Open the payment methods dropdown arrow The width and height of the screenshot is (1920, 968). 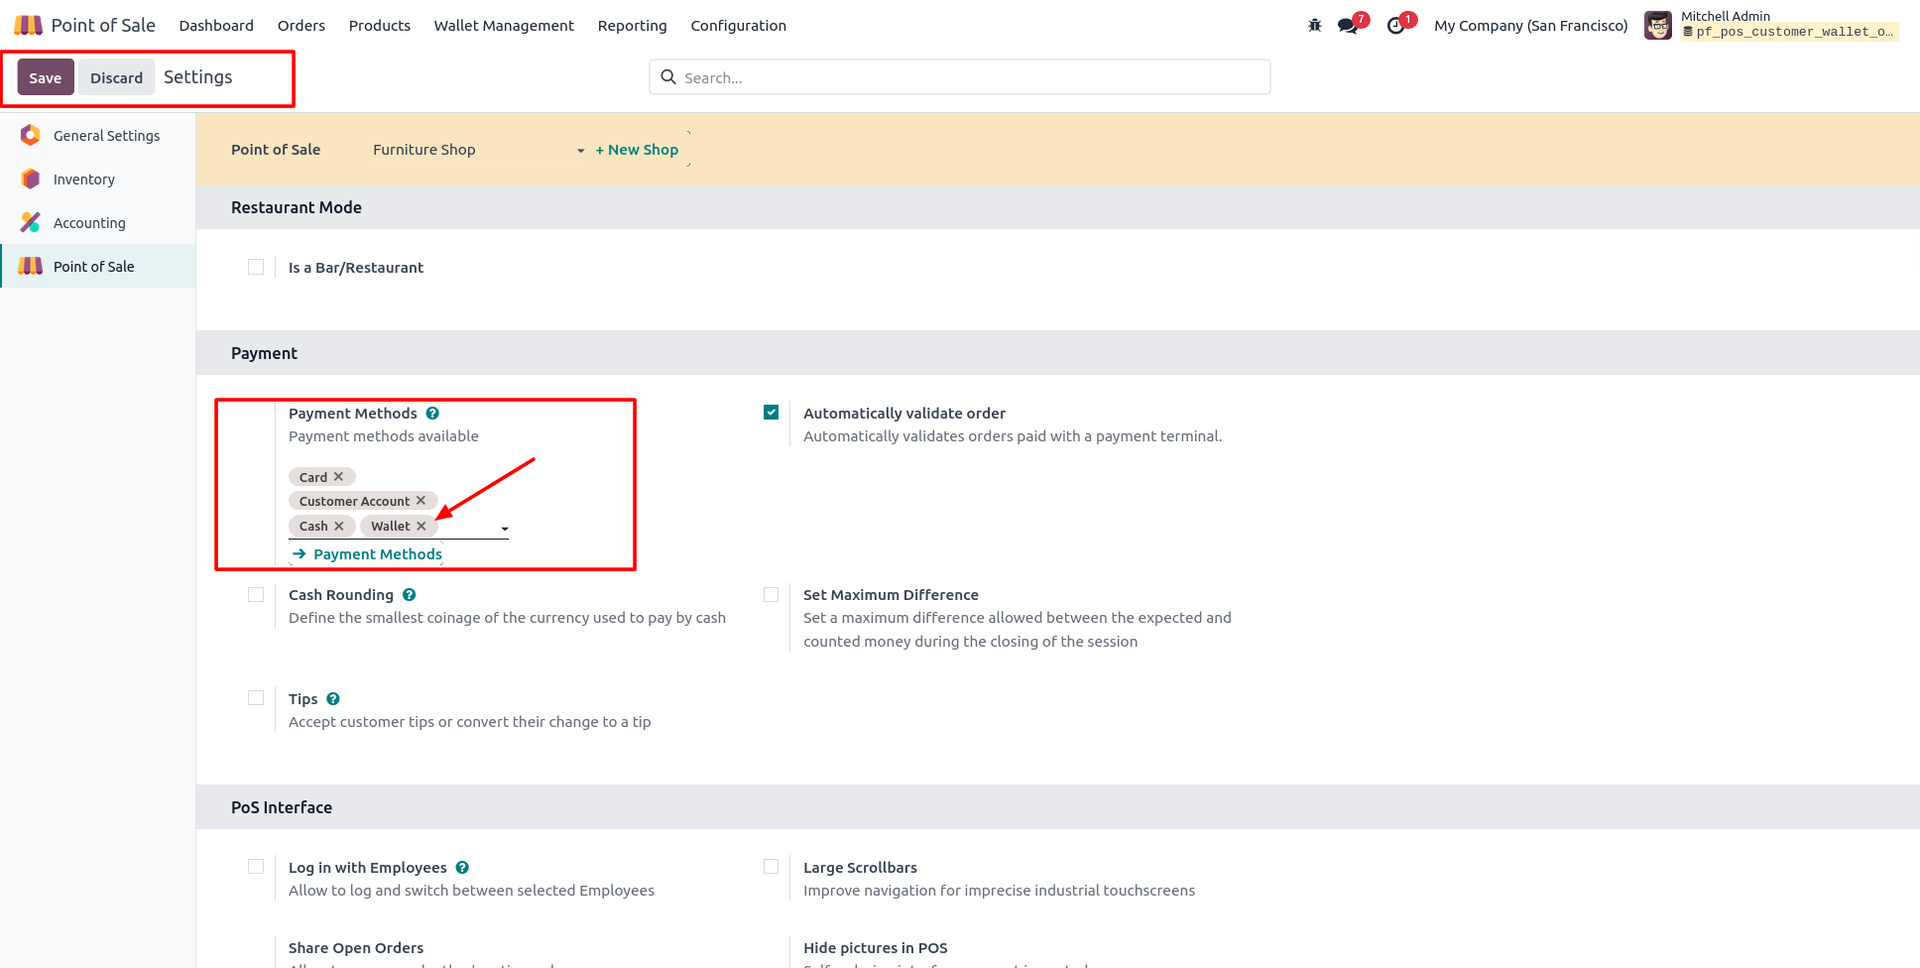tap(505, 528)
